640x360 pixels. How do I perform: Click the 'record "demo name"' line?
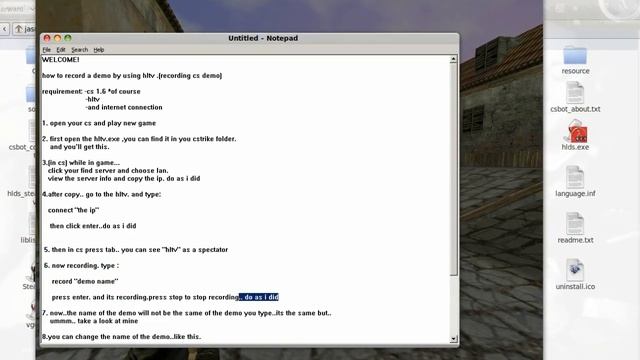[x=85, y=281]
